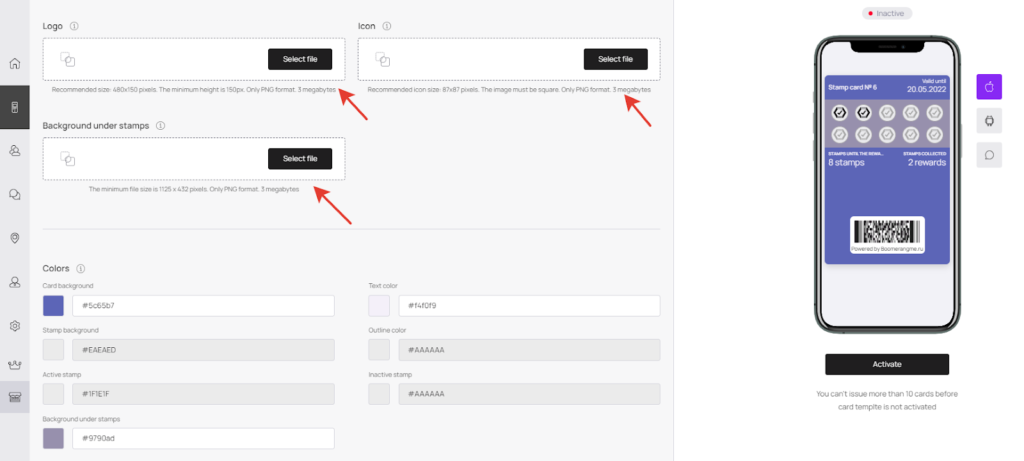Activate the card with Activate button
This screenshot has width=1024, height=461.
pyautogui.click(x=886, y=364)
